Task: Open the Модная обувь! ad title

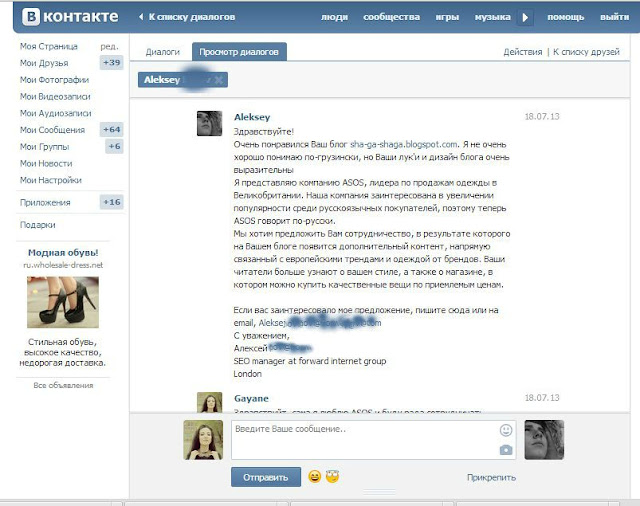Action: click(63, 253)
